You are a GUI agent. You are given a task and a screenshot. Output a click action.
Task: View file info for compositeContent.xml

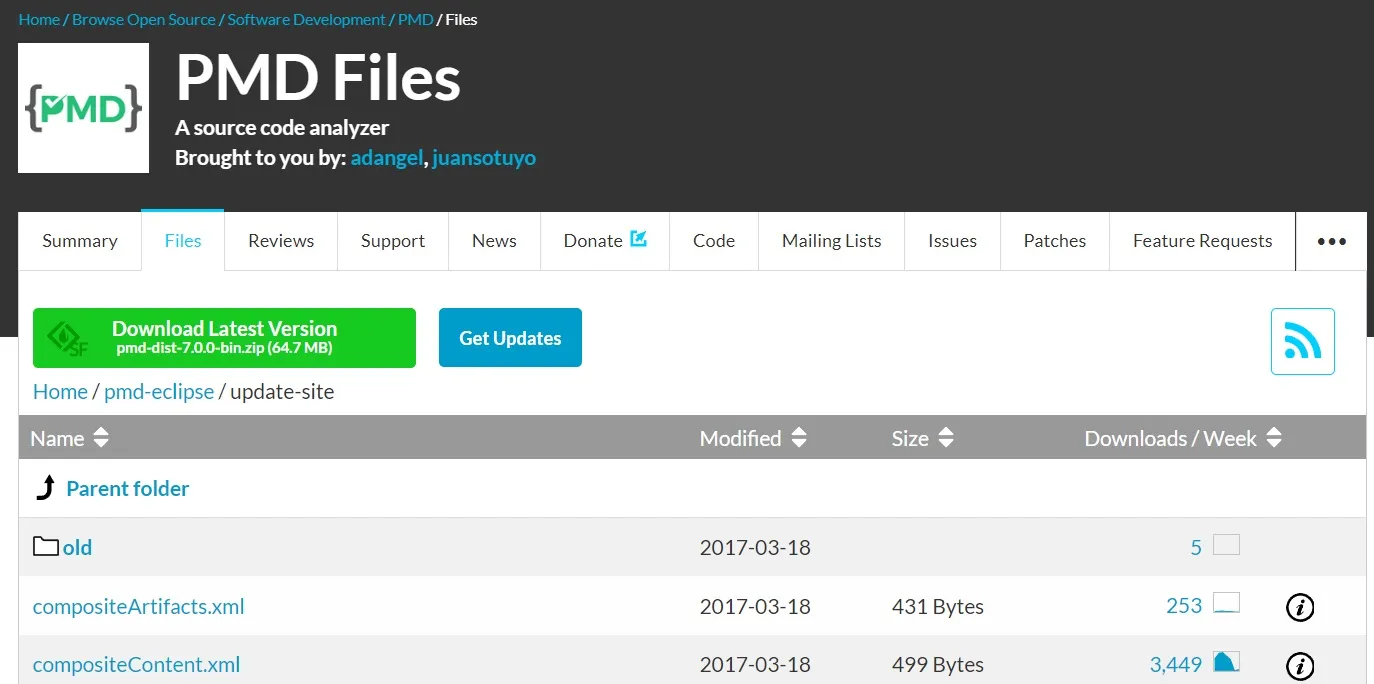[1299, 664]
